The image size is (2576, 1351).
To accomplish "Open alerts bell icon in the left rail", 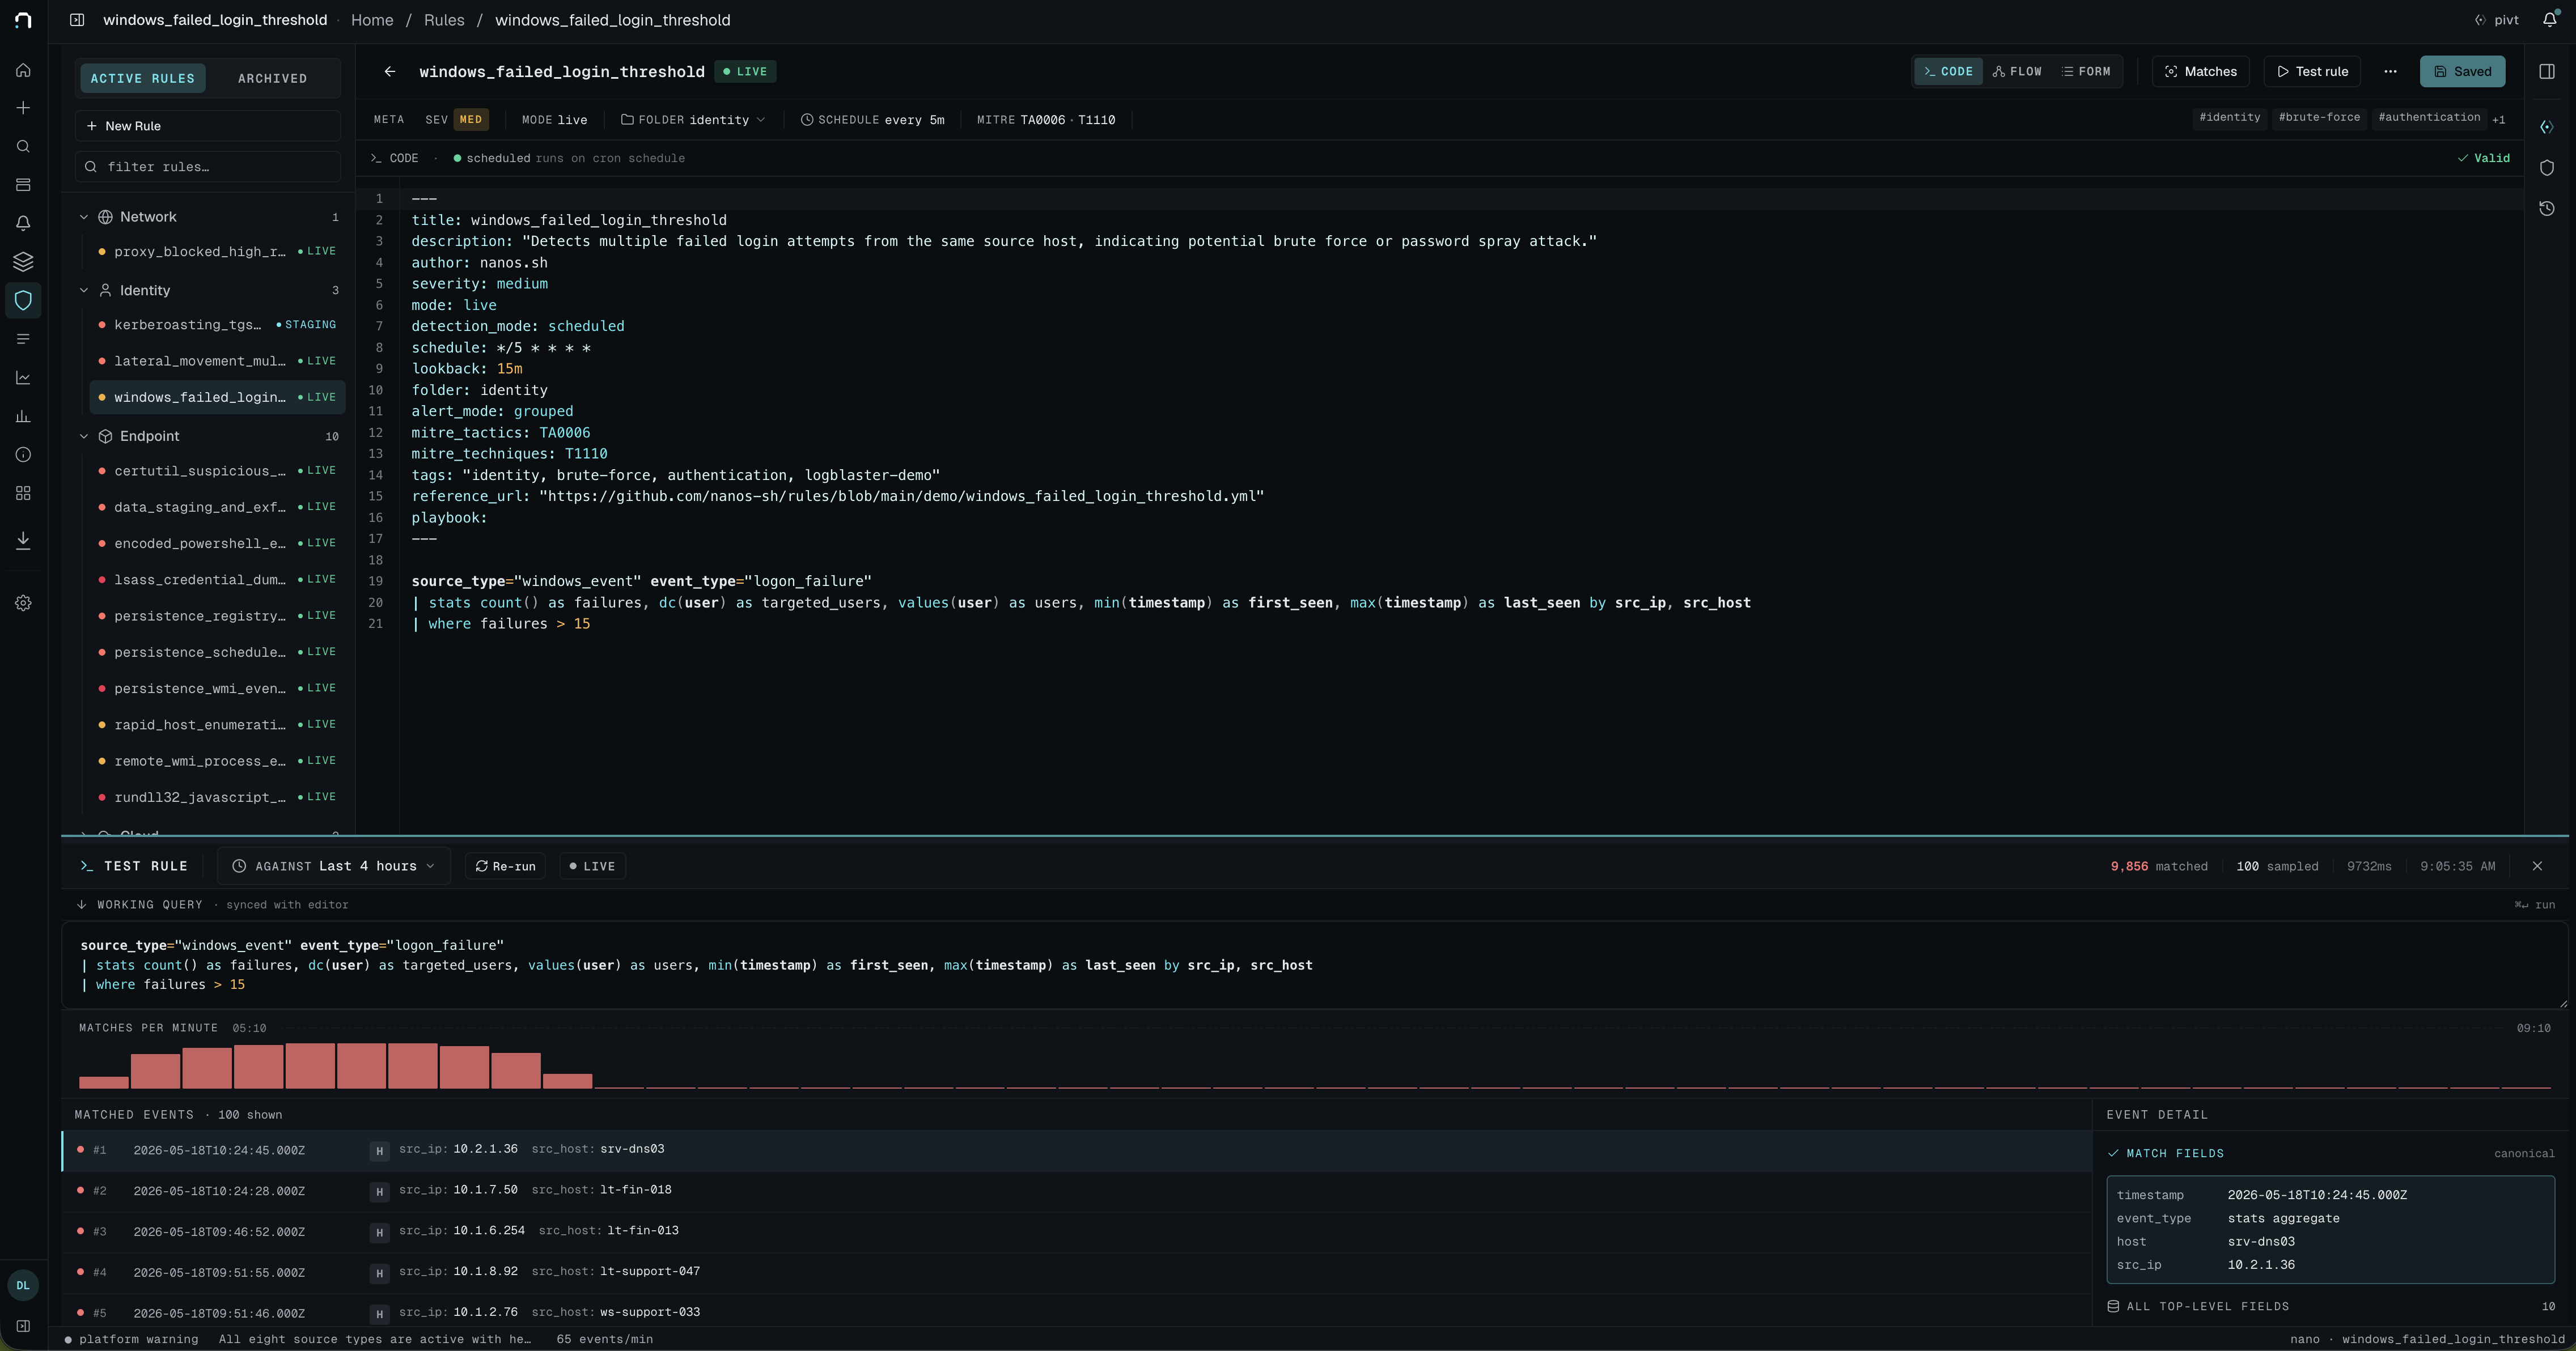I will point(23,223).
